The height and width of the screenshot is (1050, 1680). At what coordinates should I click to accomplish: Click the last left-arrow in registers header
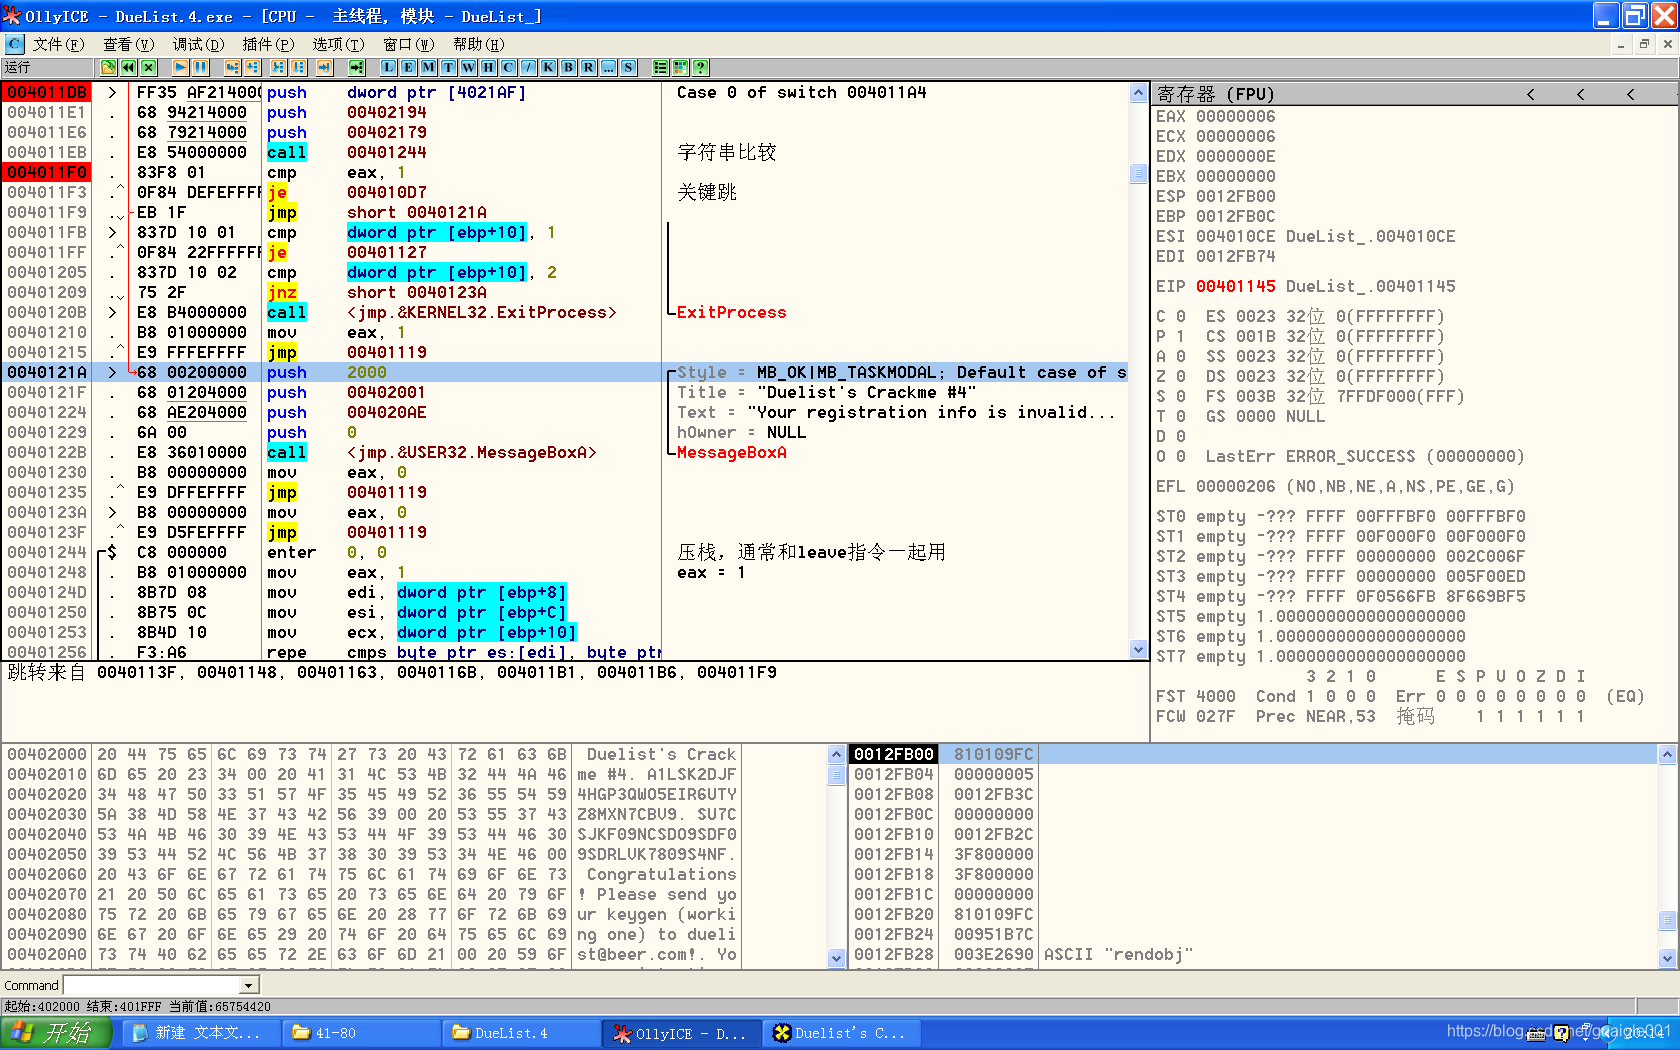click(x=1630, y=94)
